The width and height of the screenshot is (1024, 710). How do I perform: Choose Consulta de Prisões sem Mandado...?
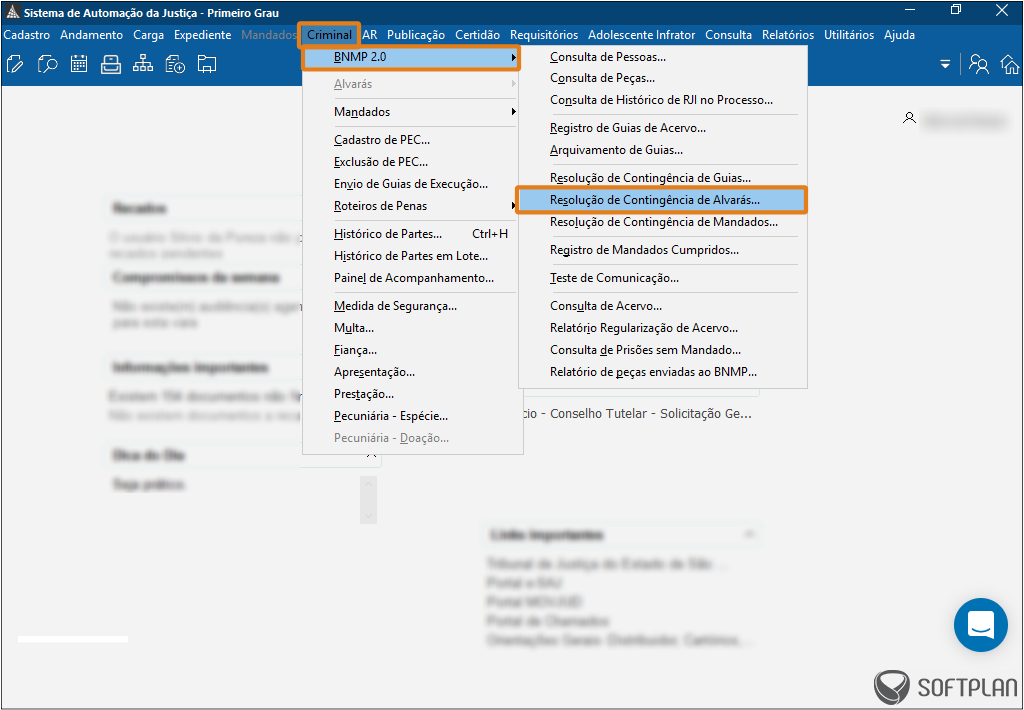coord(663,349)
